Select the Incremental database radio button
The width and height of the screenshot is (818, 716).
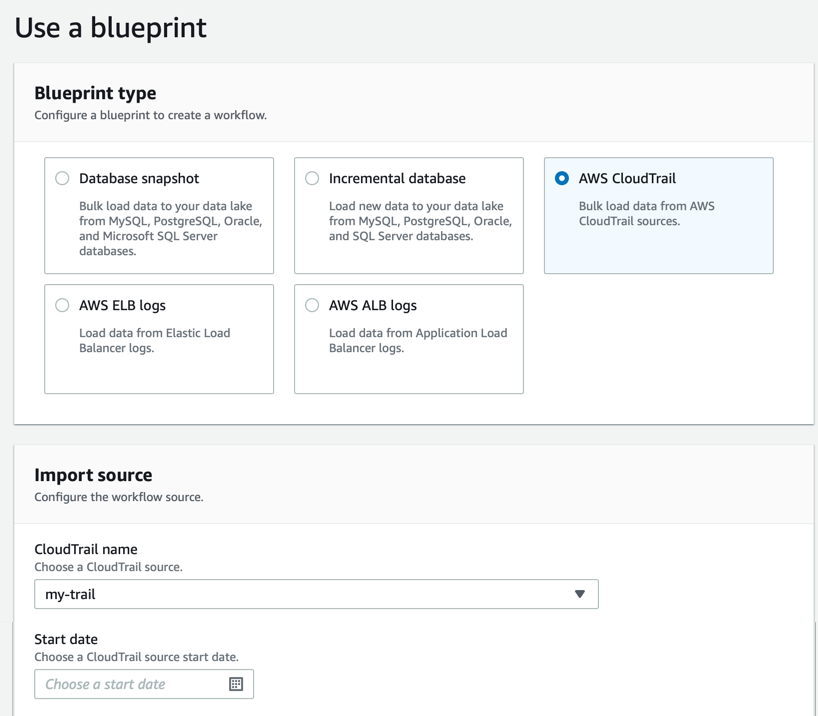click(x=312, y=178)
